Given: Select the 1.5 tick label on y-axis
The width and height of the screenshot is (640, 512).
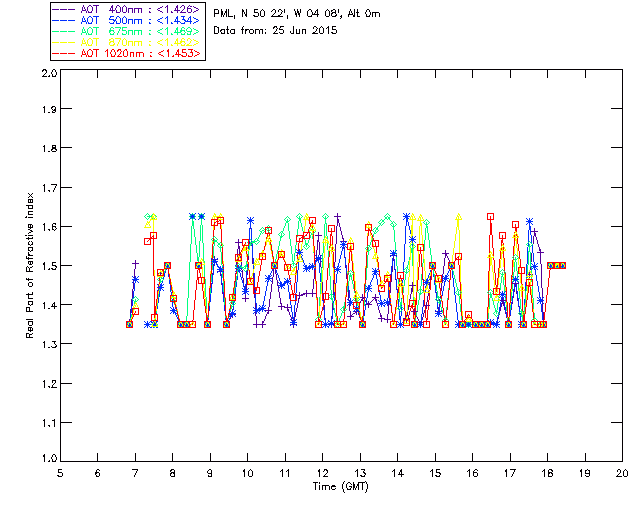Looking at the screenshot, I should coord(47,266).
